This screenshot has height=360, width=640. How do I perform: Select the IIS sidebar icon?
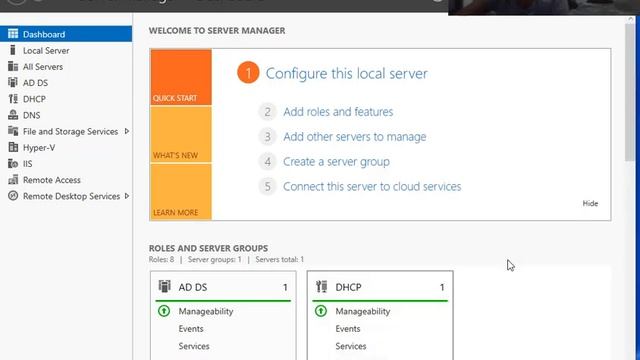(13, 164)
